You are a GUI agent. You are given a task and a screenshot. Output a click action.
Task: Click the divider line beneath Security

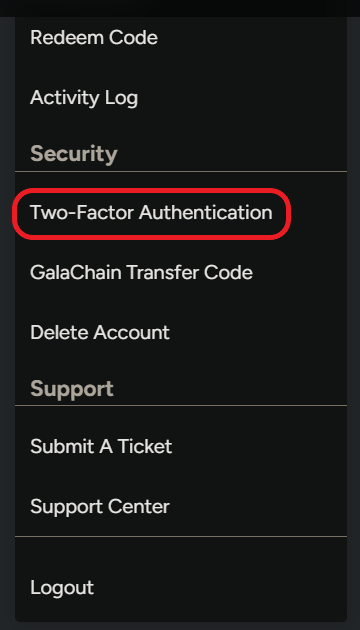(x=181, y=171)
